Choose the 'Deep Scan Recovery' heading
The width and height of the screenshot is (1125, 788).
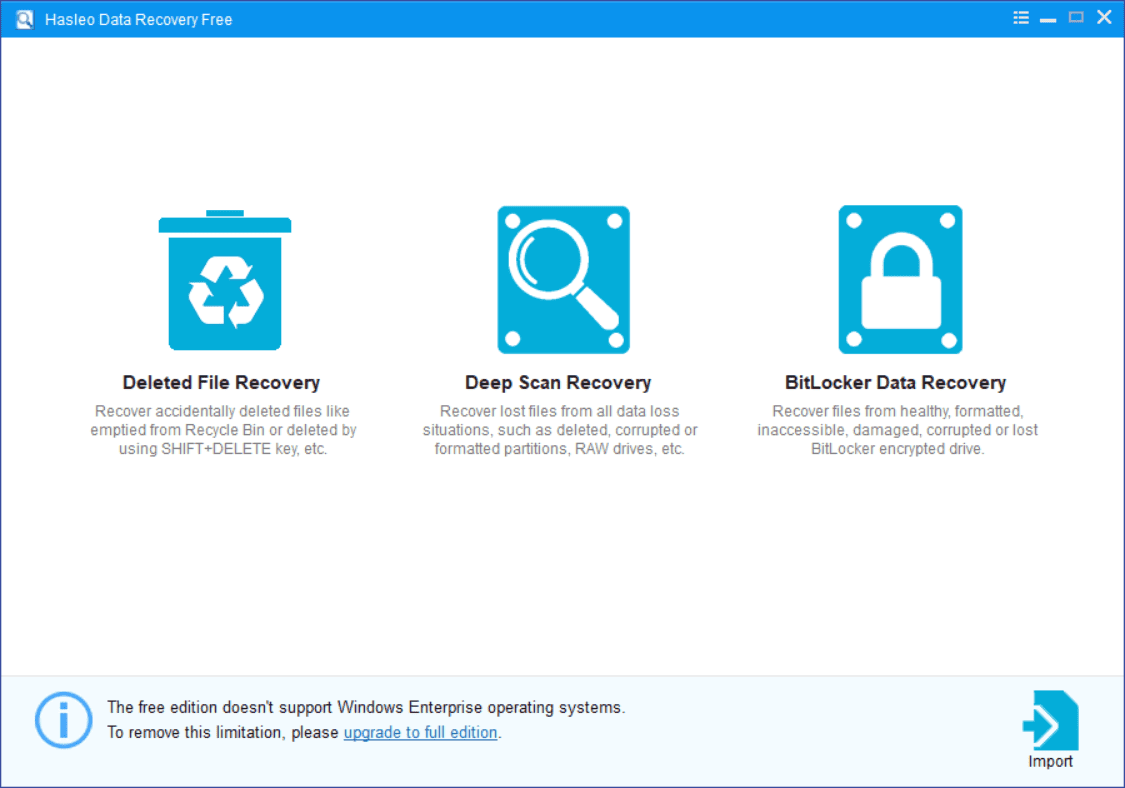(558, 383)
